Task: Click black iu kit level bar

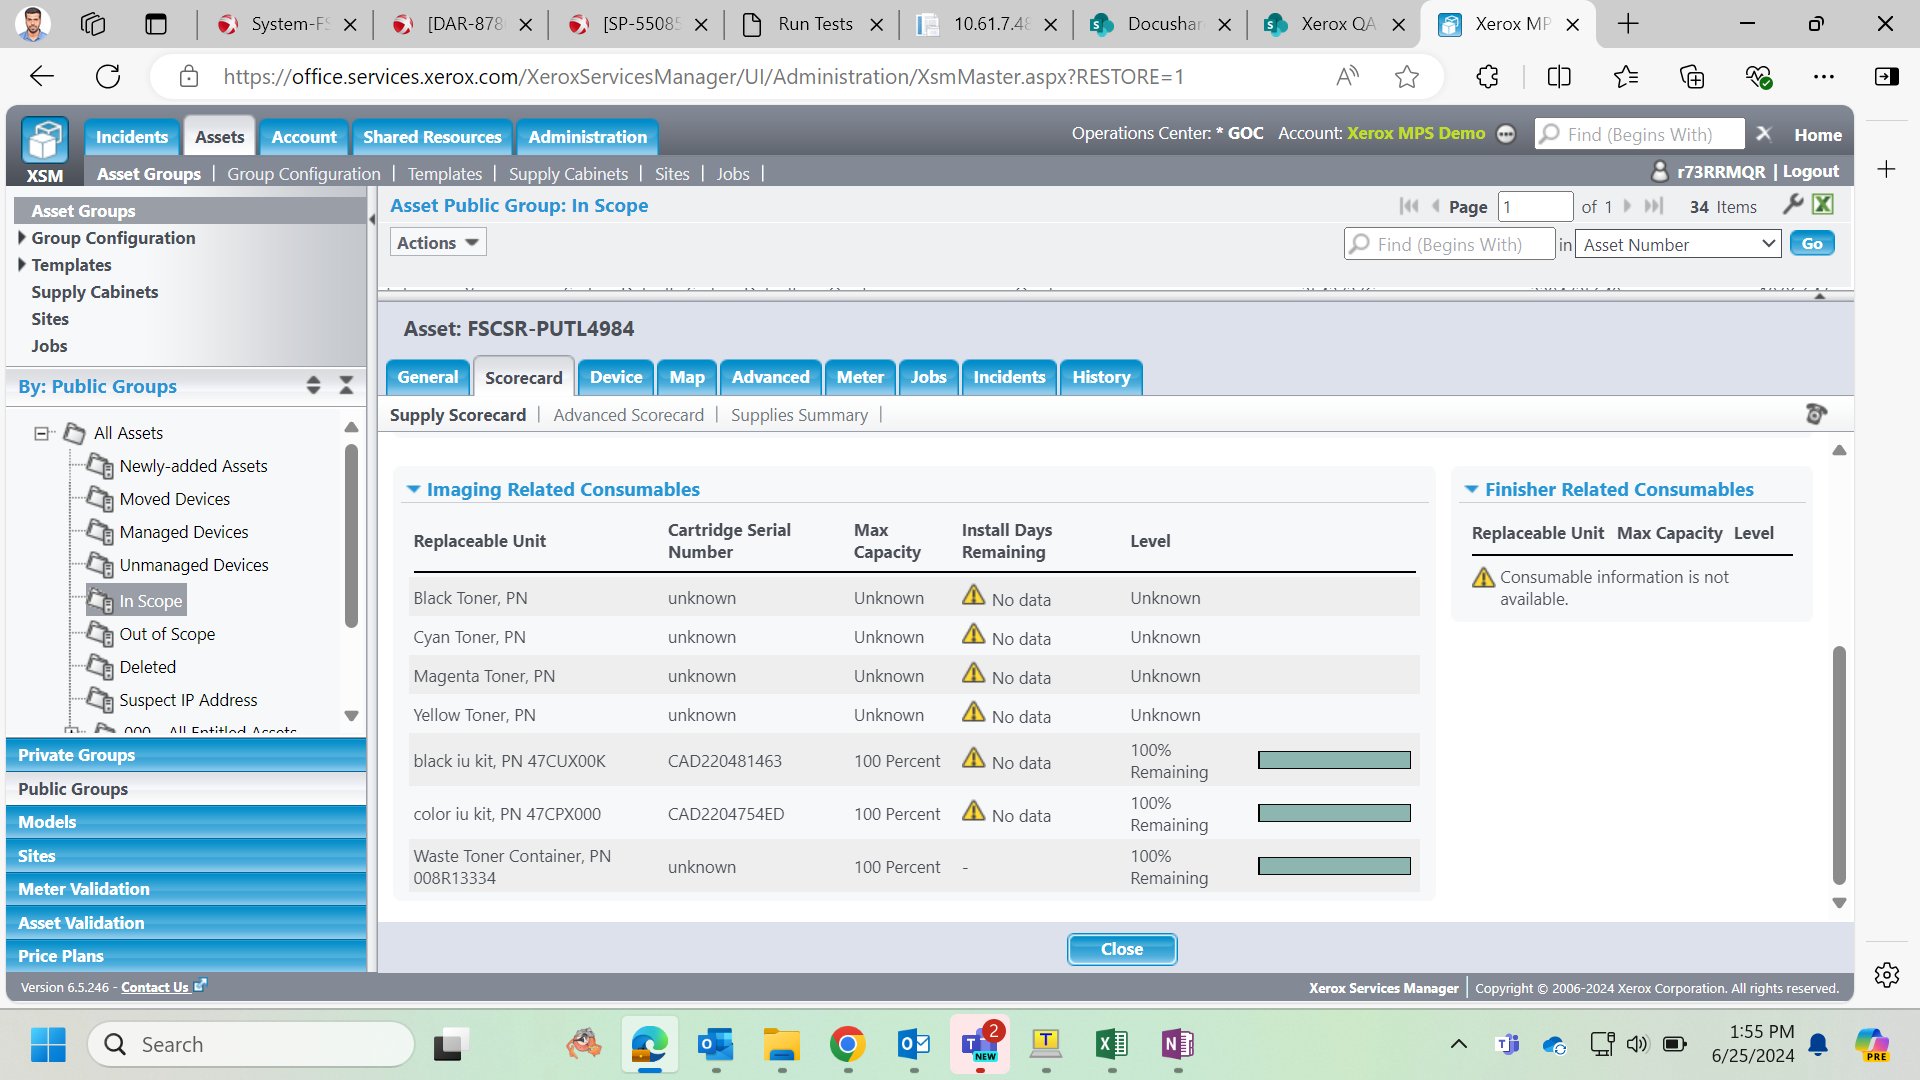Action: (1334, 761)
